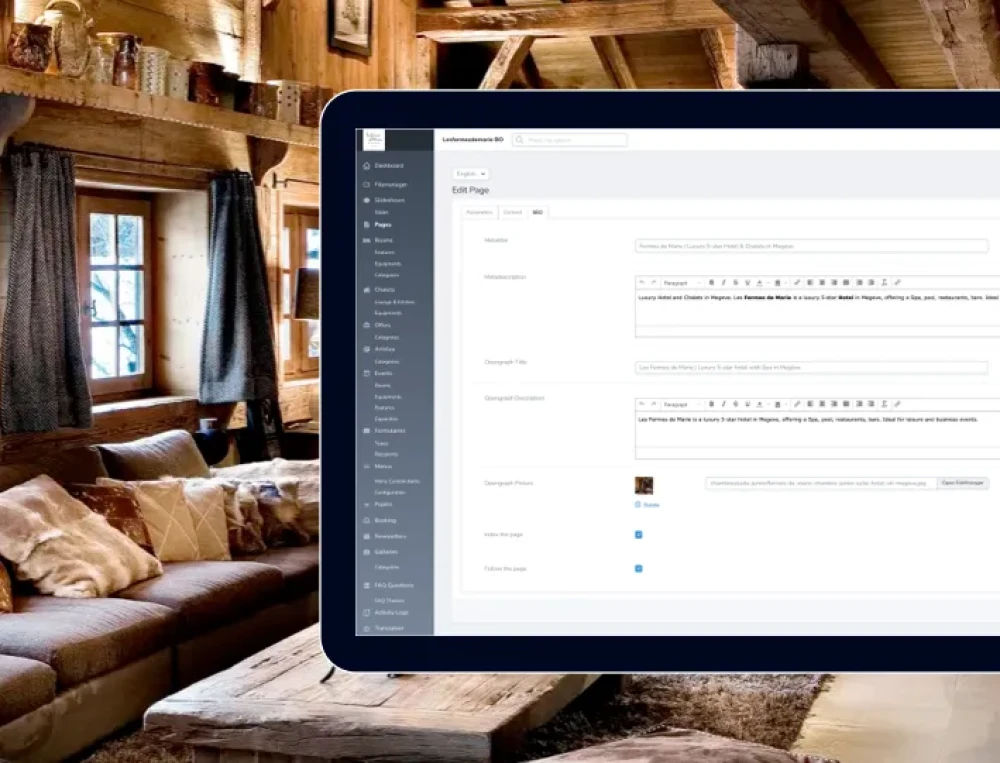Open Paragraph format dropdown in Opengraph Description editor

point(681,405)
